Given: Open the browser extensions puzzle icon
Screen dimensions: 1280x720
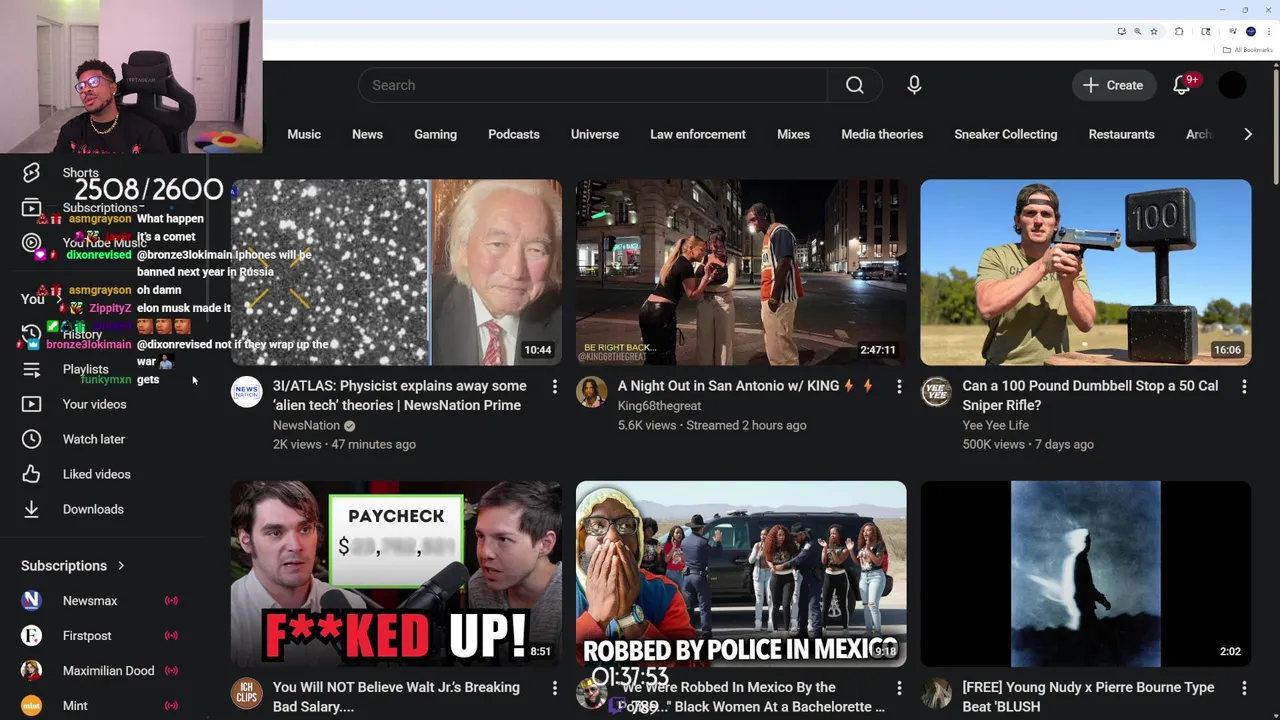Looking at the screenshot, I should 1179,31.
